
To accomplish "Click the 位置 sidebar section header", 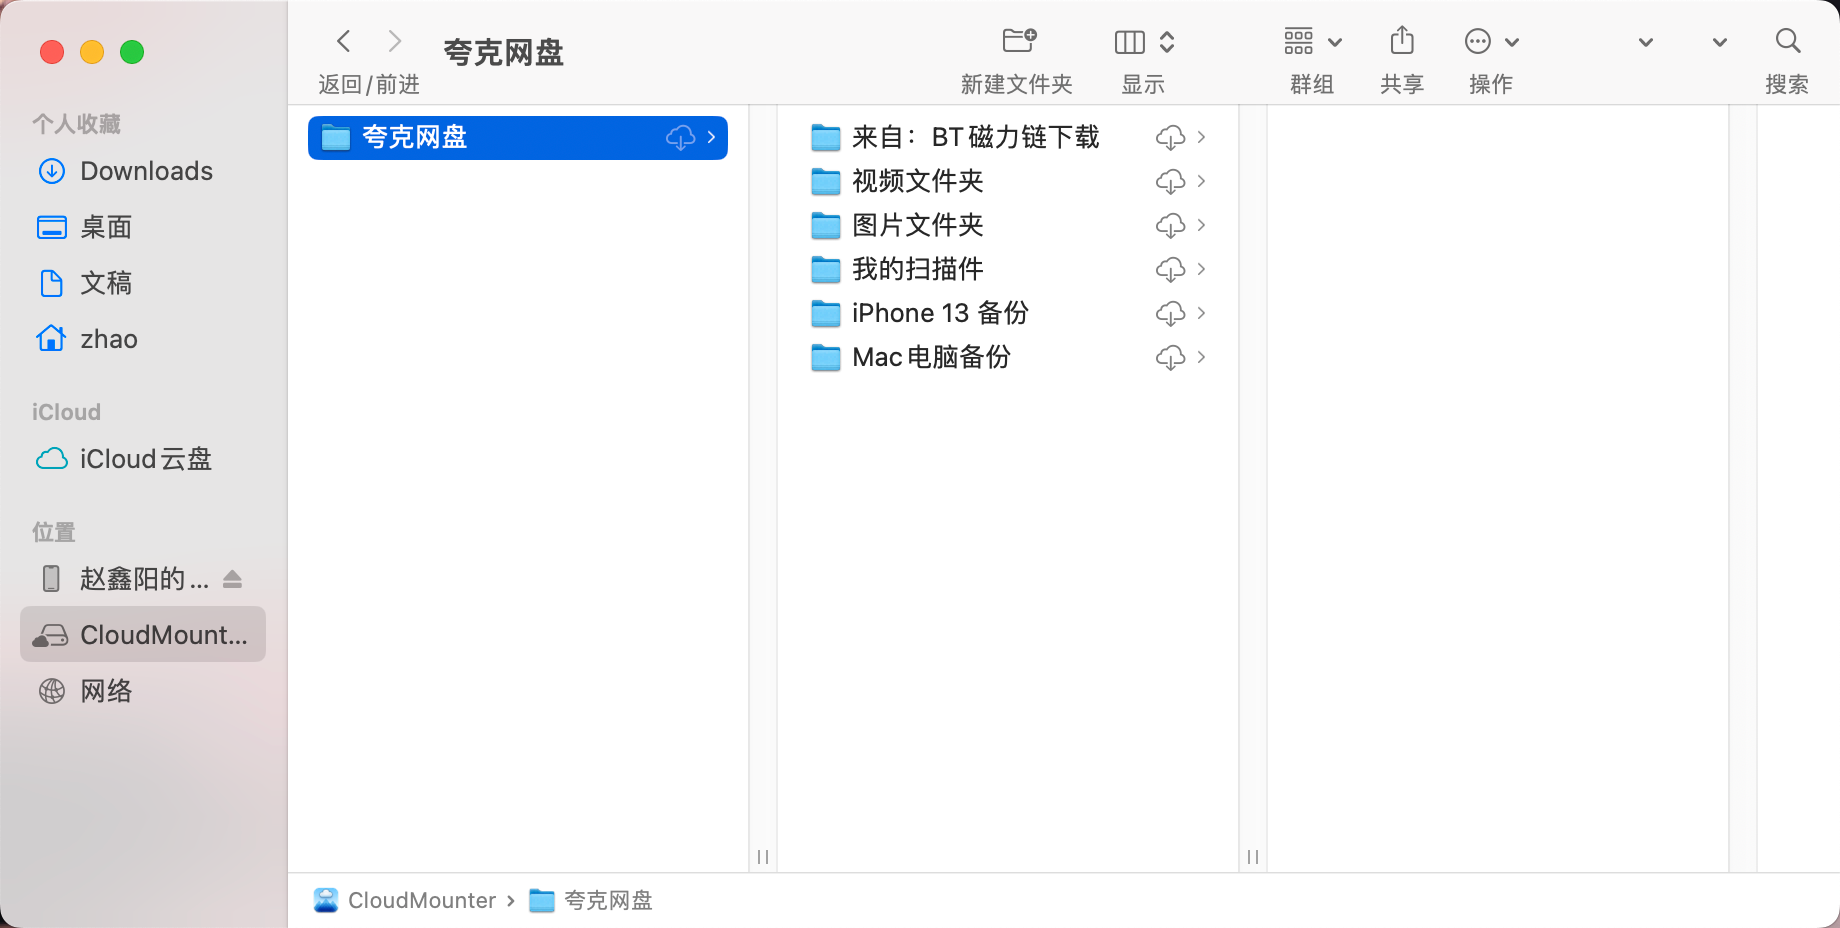I will click(54, 532).
